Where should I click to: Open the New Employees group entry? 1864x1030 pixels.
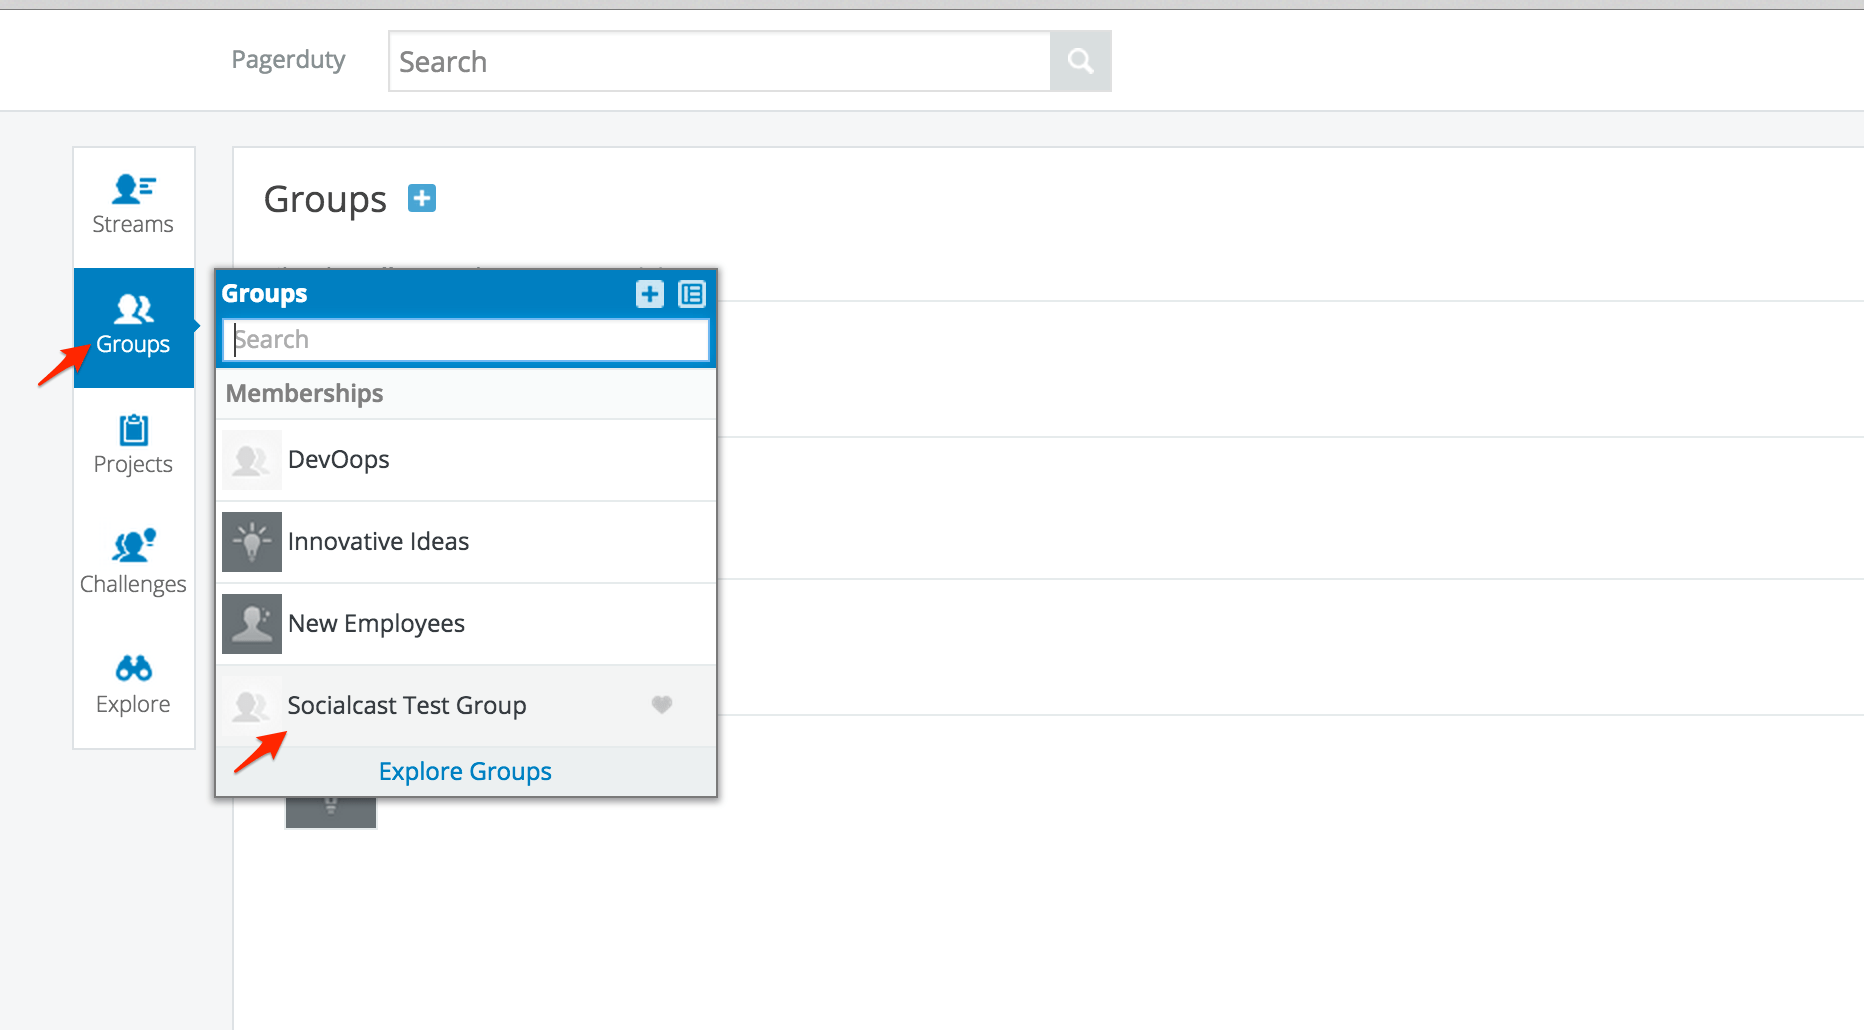pos(376,623)
